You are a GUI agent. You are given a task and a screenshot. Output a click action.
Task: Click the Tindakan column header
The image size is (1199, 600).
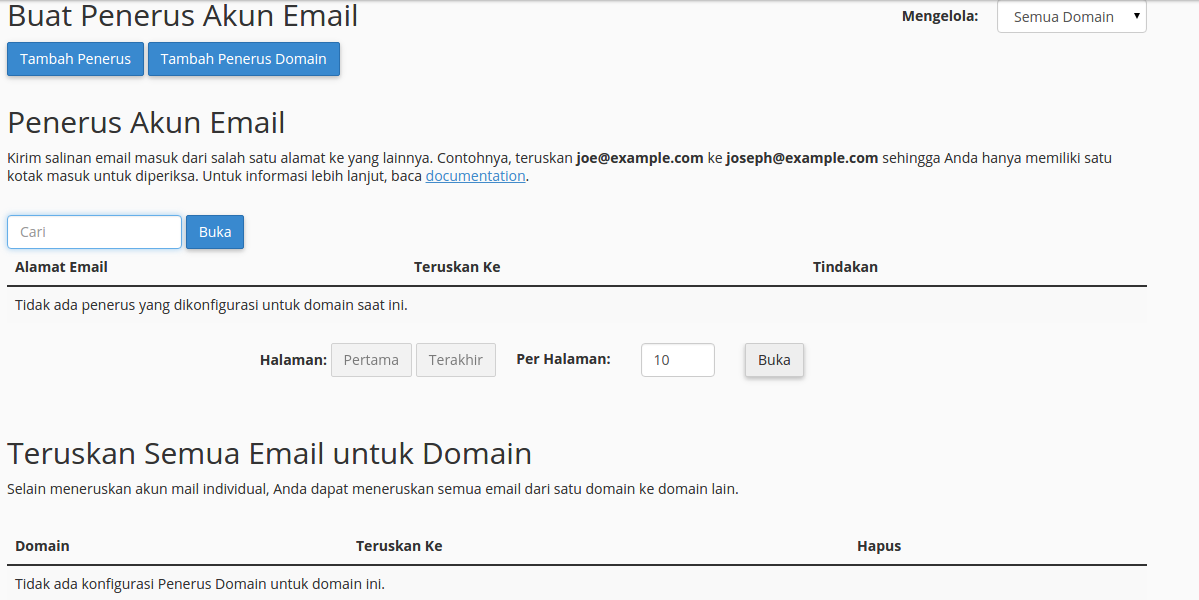click(x=845, y=267)
